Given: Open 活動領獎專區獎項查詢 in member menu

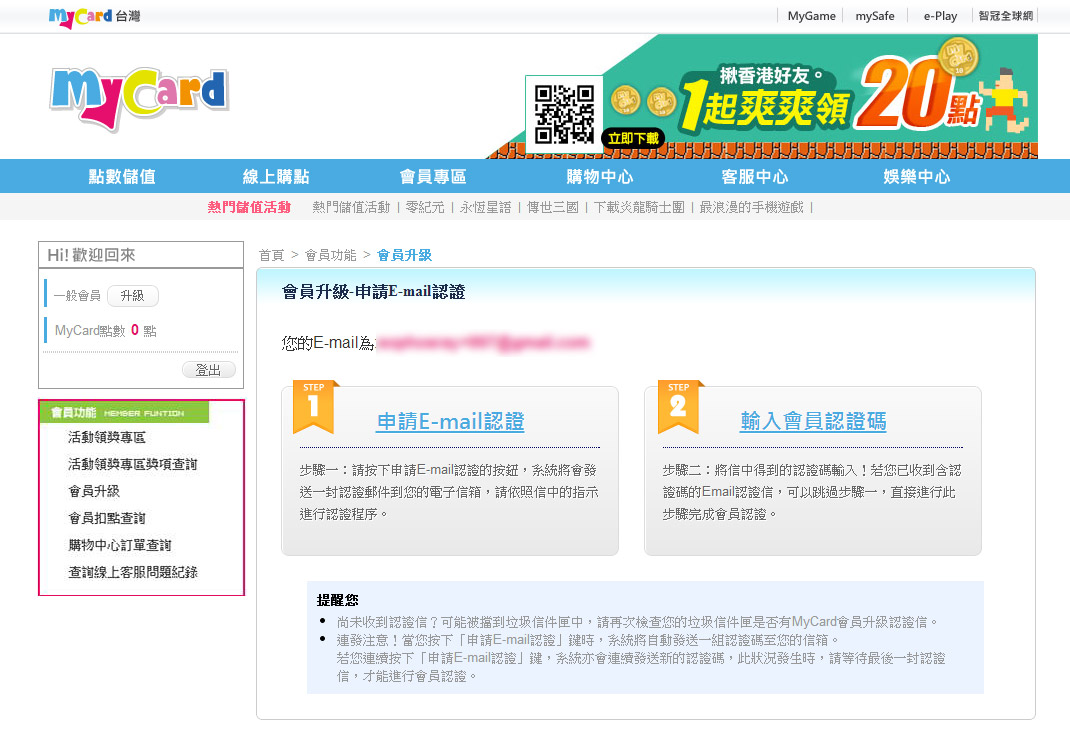Looking at the screenshot, I should (x=132, y=464).
